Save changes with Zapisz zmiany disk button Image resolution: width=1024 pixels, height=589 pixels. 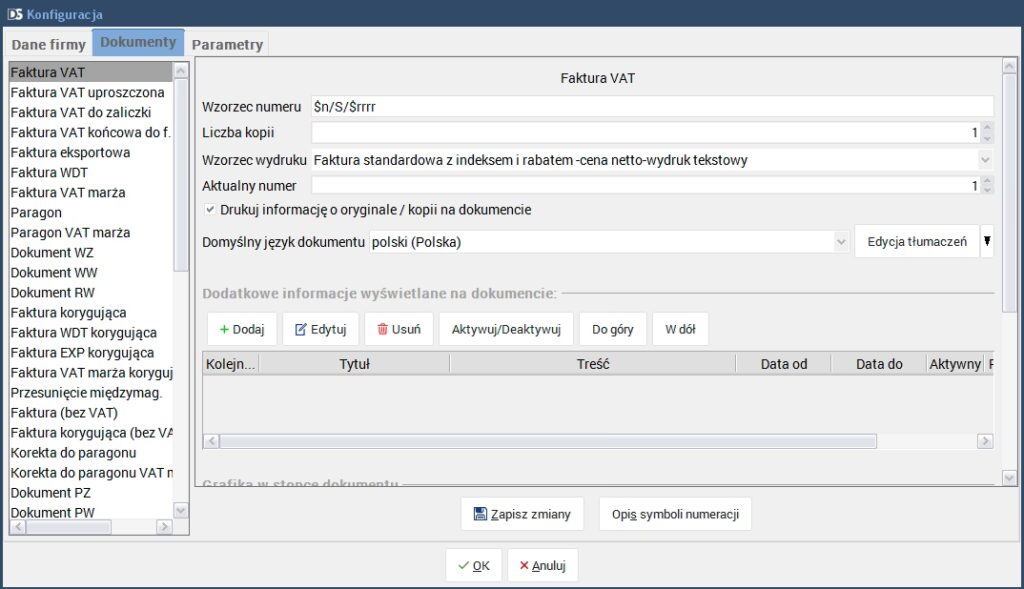tap(522, 514)
